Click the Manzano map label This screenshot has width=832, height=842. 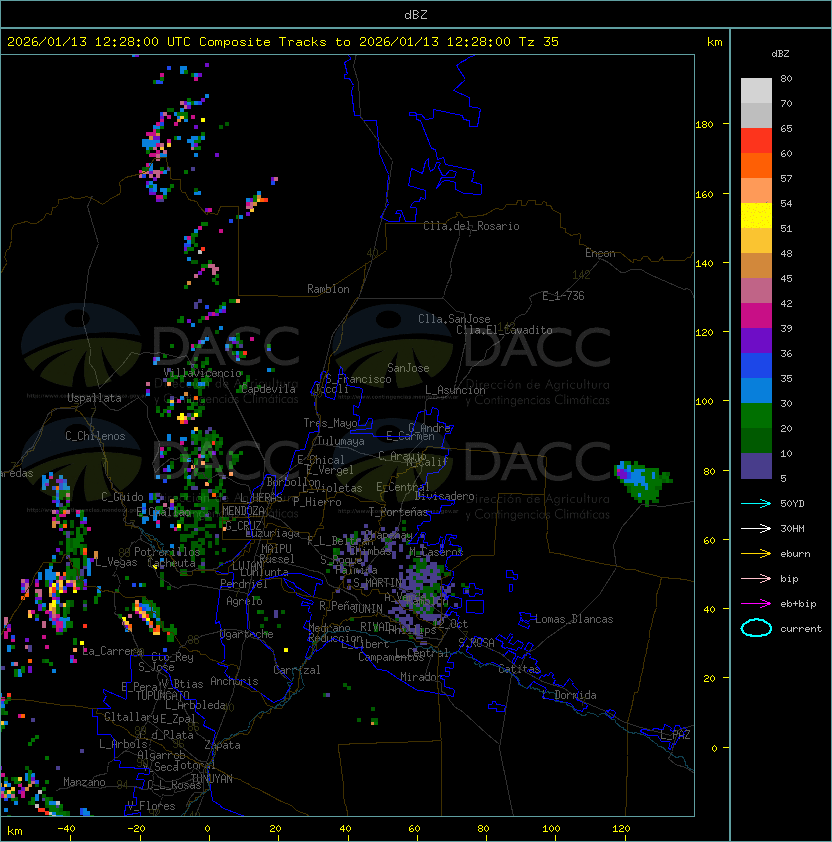point(84,782)
